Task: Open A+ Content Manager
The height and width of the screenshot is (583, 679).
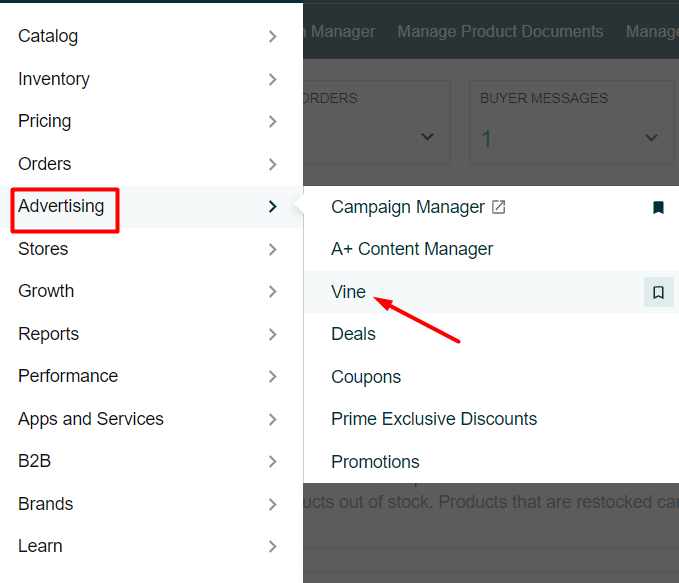Action: point(412,249)
